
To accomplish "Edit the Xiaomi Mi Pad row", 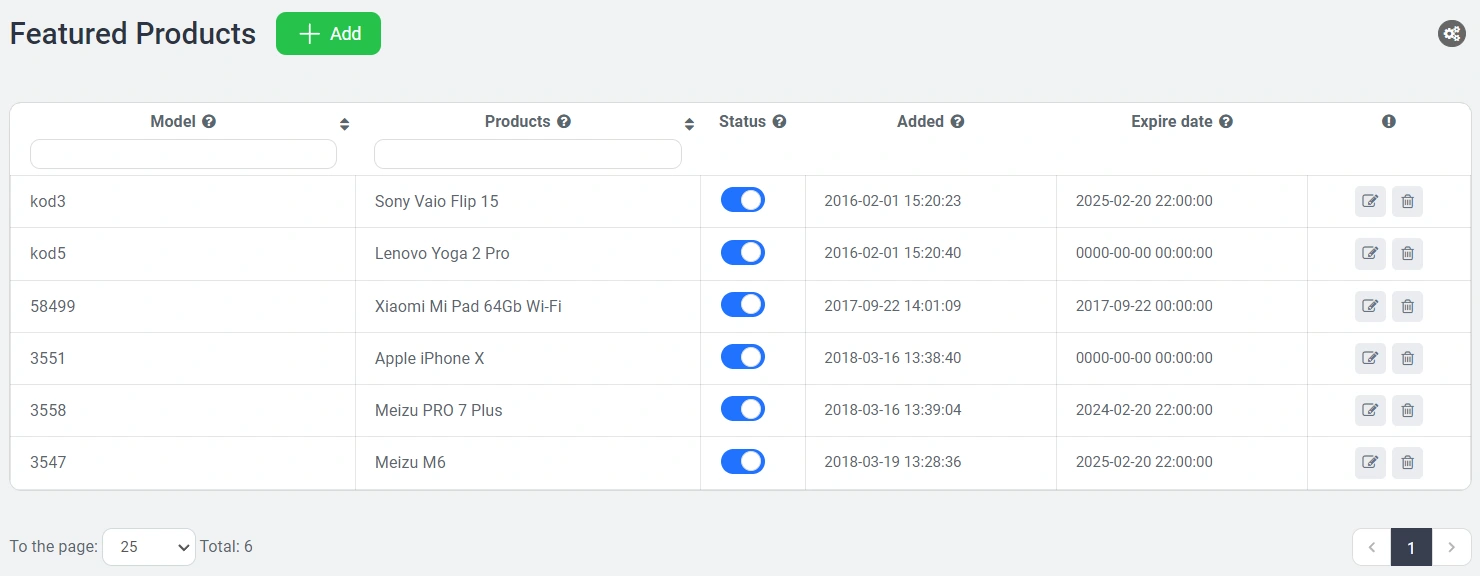I will (1370, 306).
